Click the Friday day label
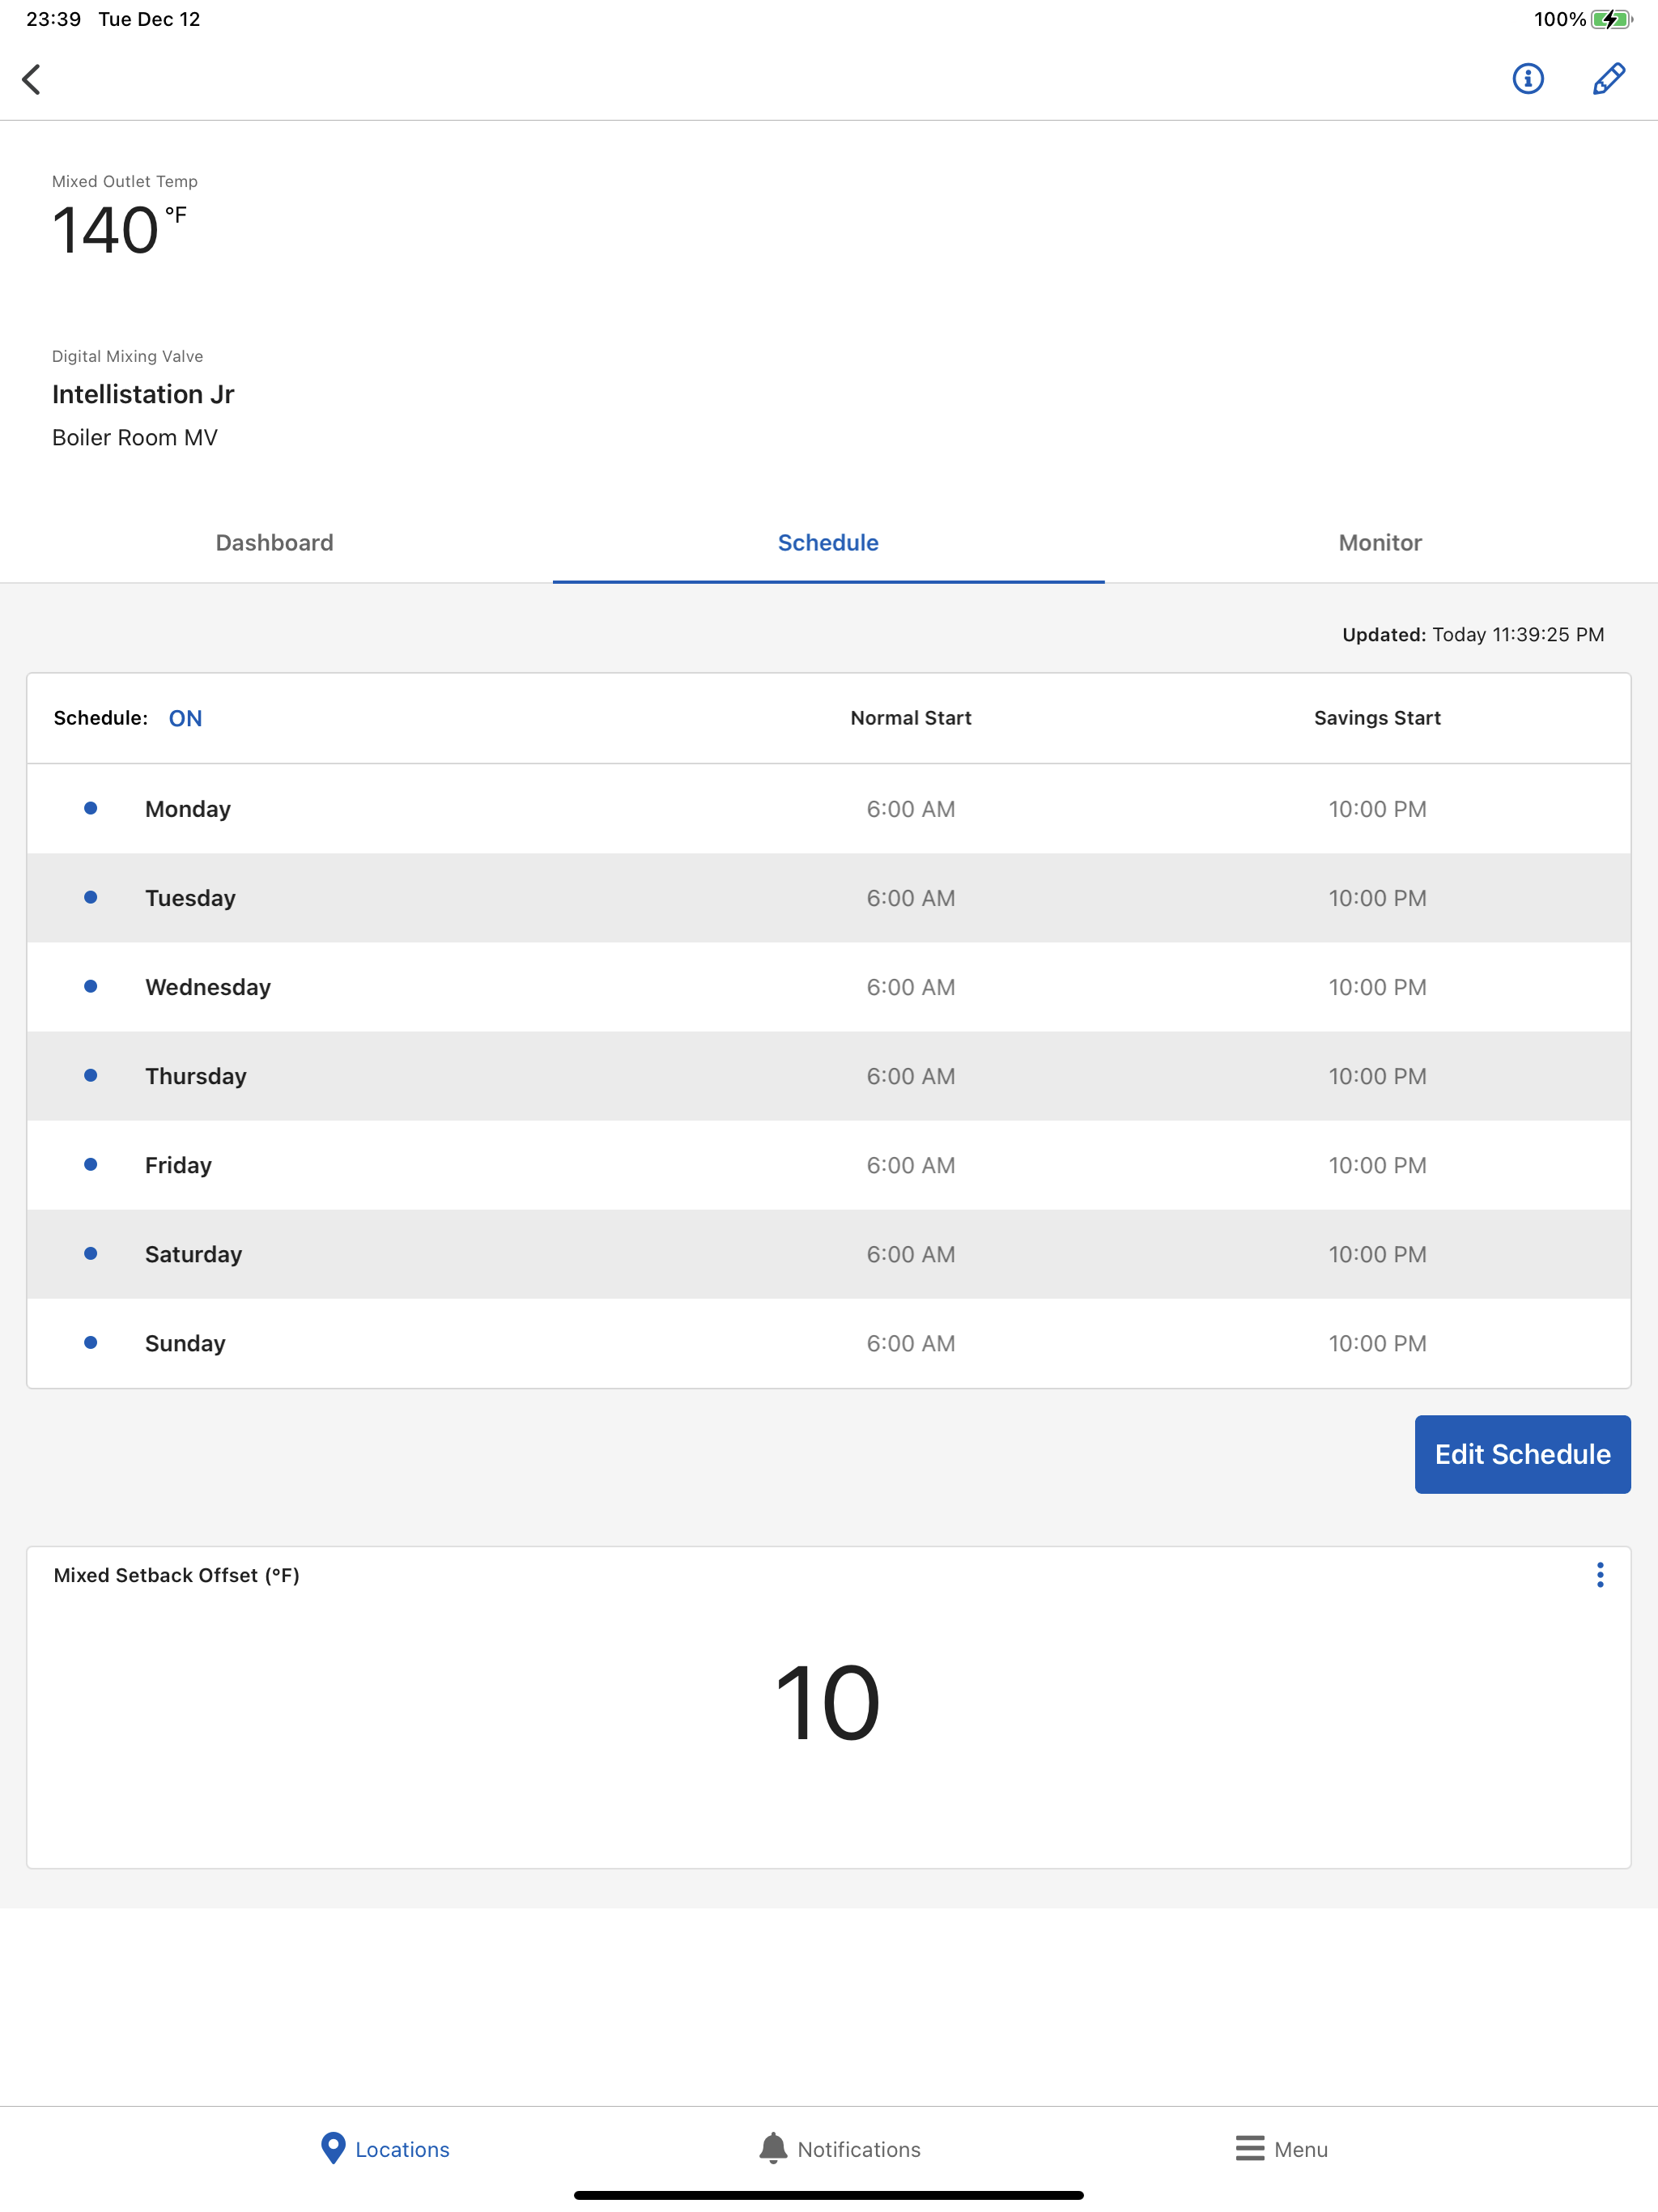This screenshot has height=2212, width=1658. click(178, 1165)
